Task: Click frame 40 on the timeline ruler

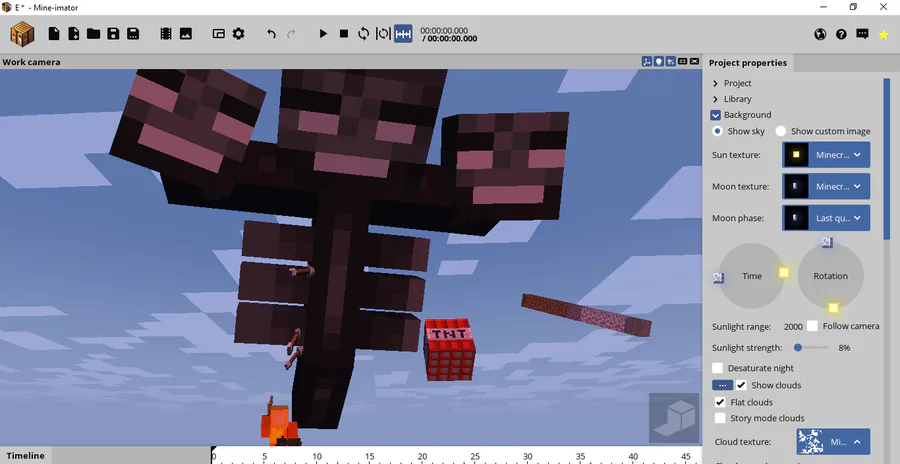Action: (x=633, y=457)
